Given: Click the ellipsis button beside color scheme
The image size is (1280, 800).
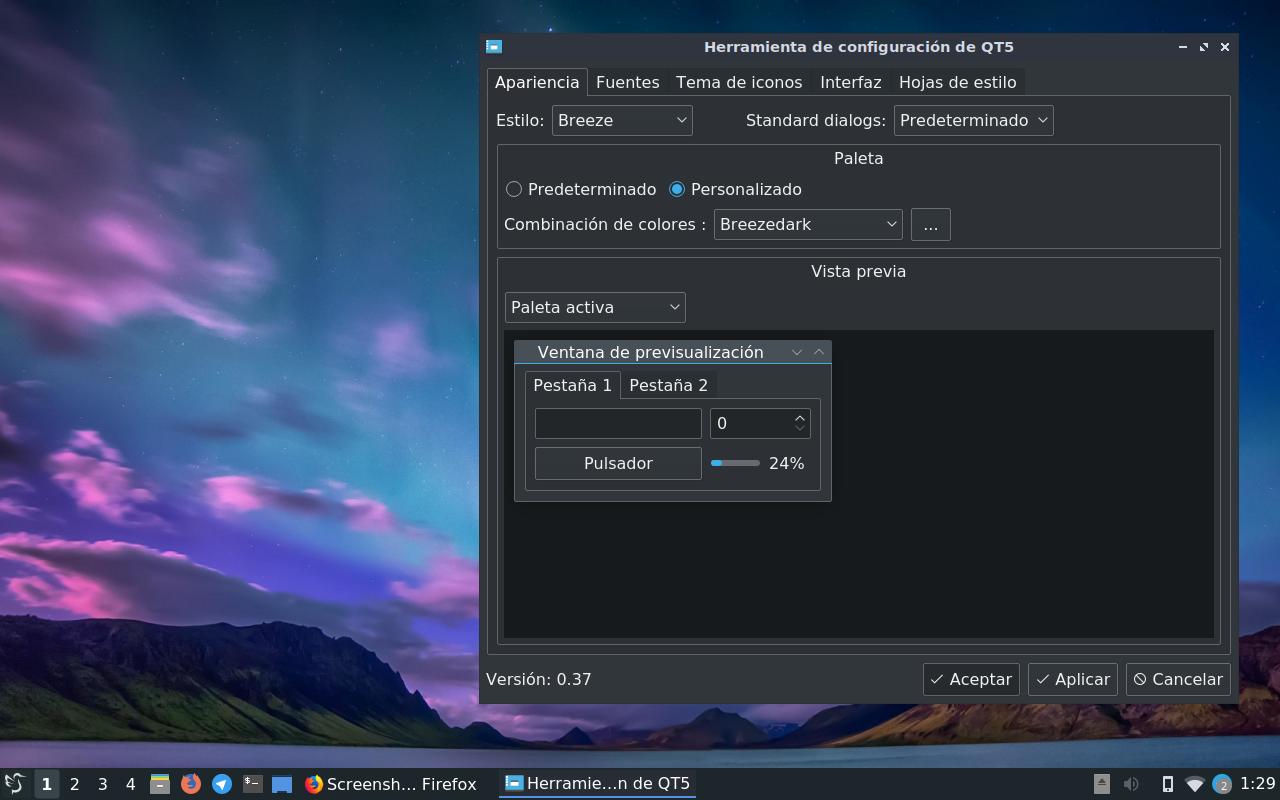Looking at the screenshot, I should [x=930, y=224].
